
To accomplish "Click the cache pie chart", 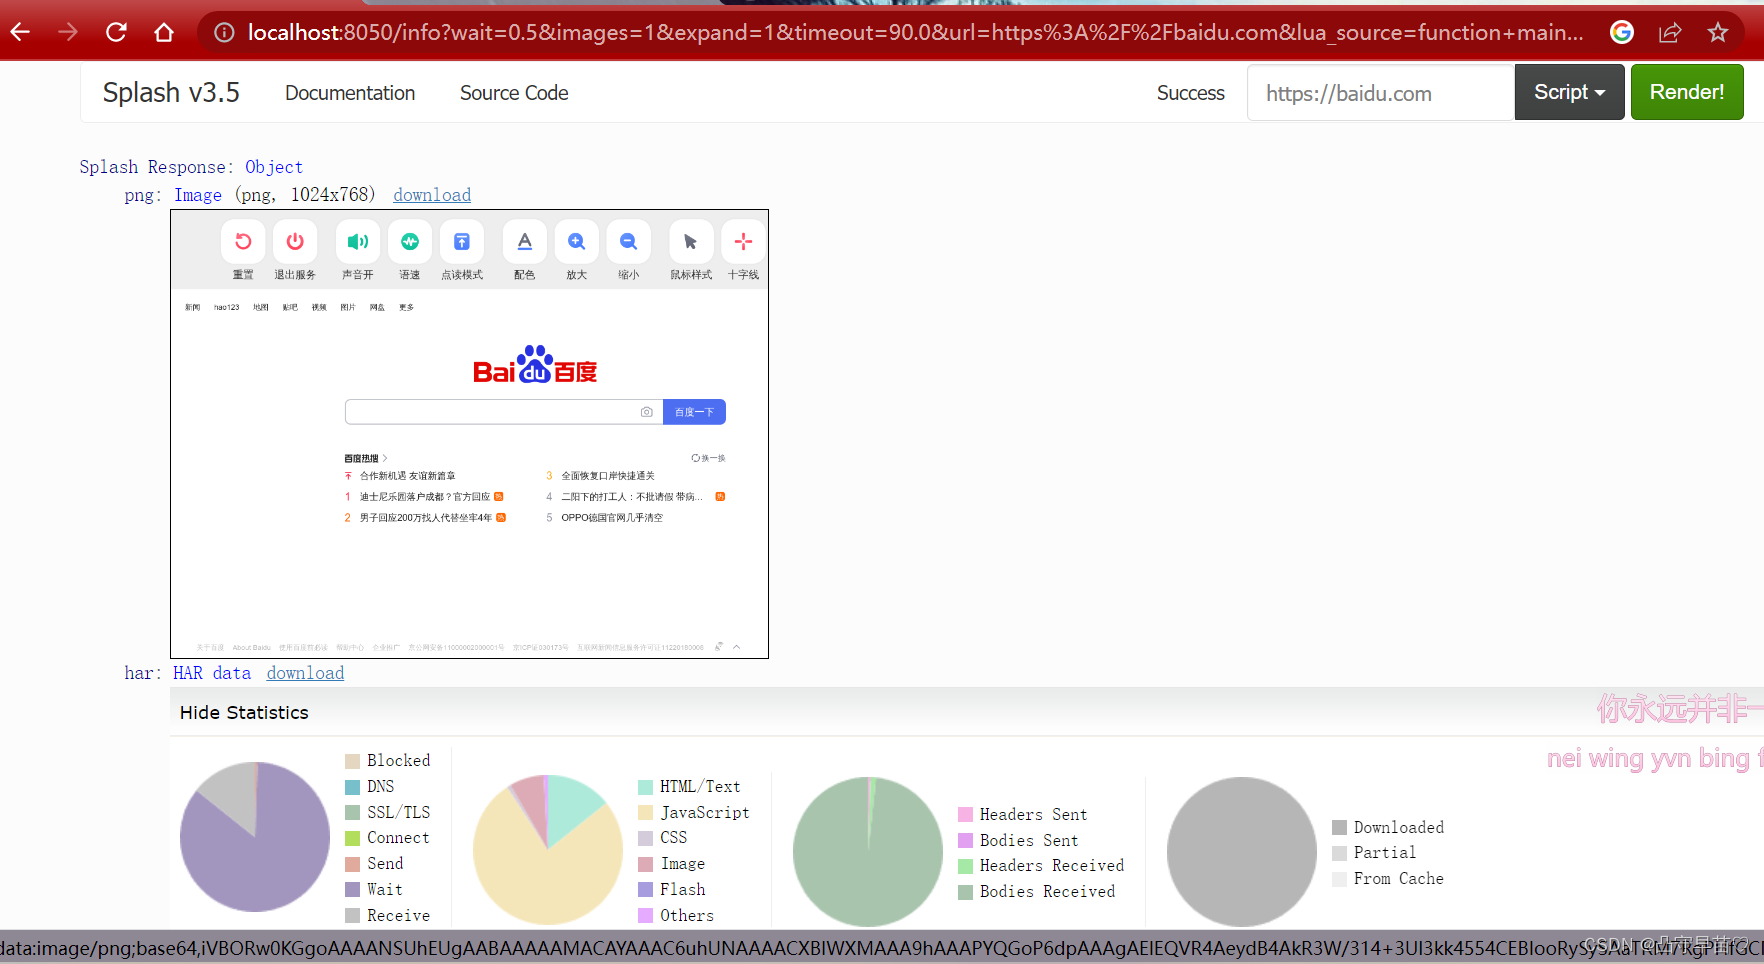I will click(1242, 852).
